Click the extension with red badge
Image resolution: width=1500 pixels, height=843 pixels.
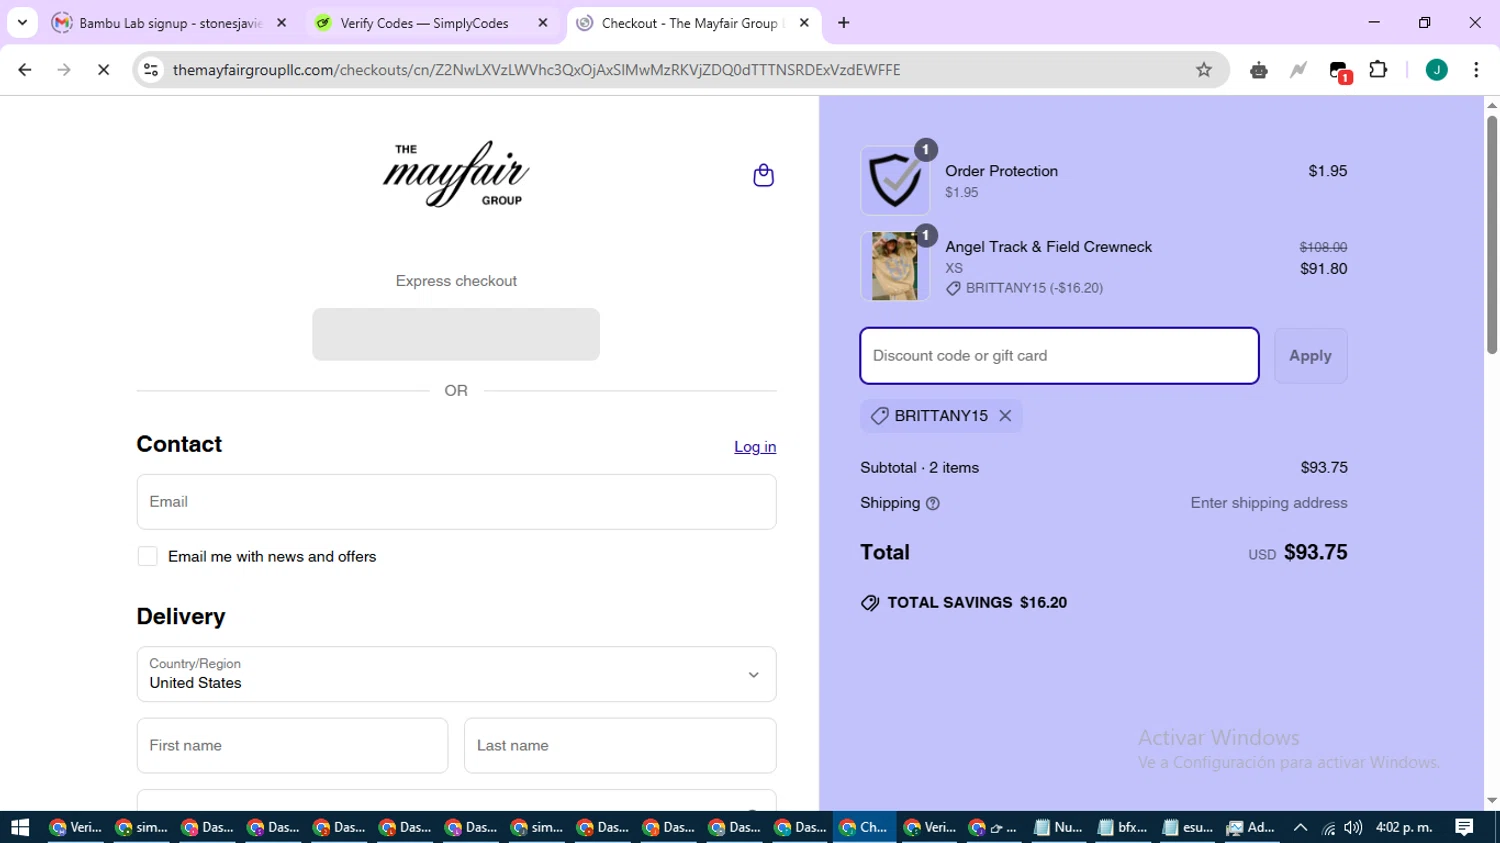point(1339,71)
